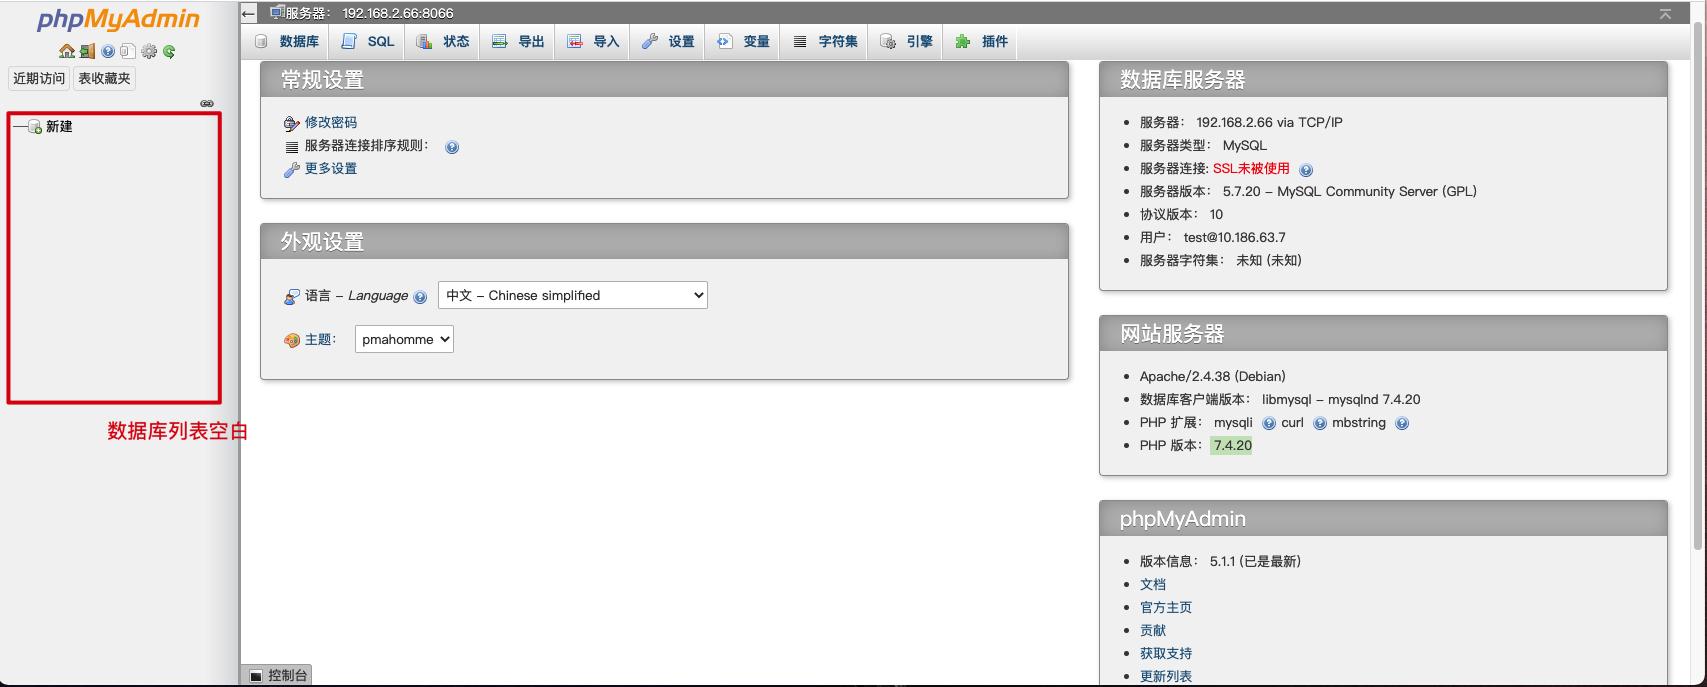1707x687 pixels.
Task: Open the 贡献 link
Action: point(1153,630)
